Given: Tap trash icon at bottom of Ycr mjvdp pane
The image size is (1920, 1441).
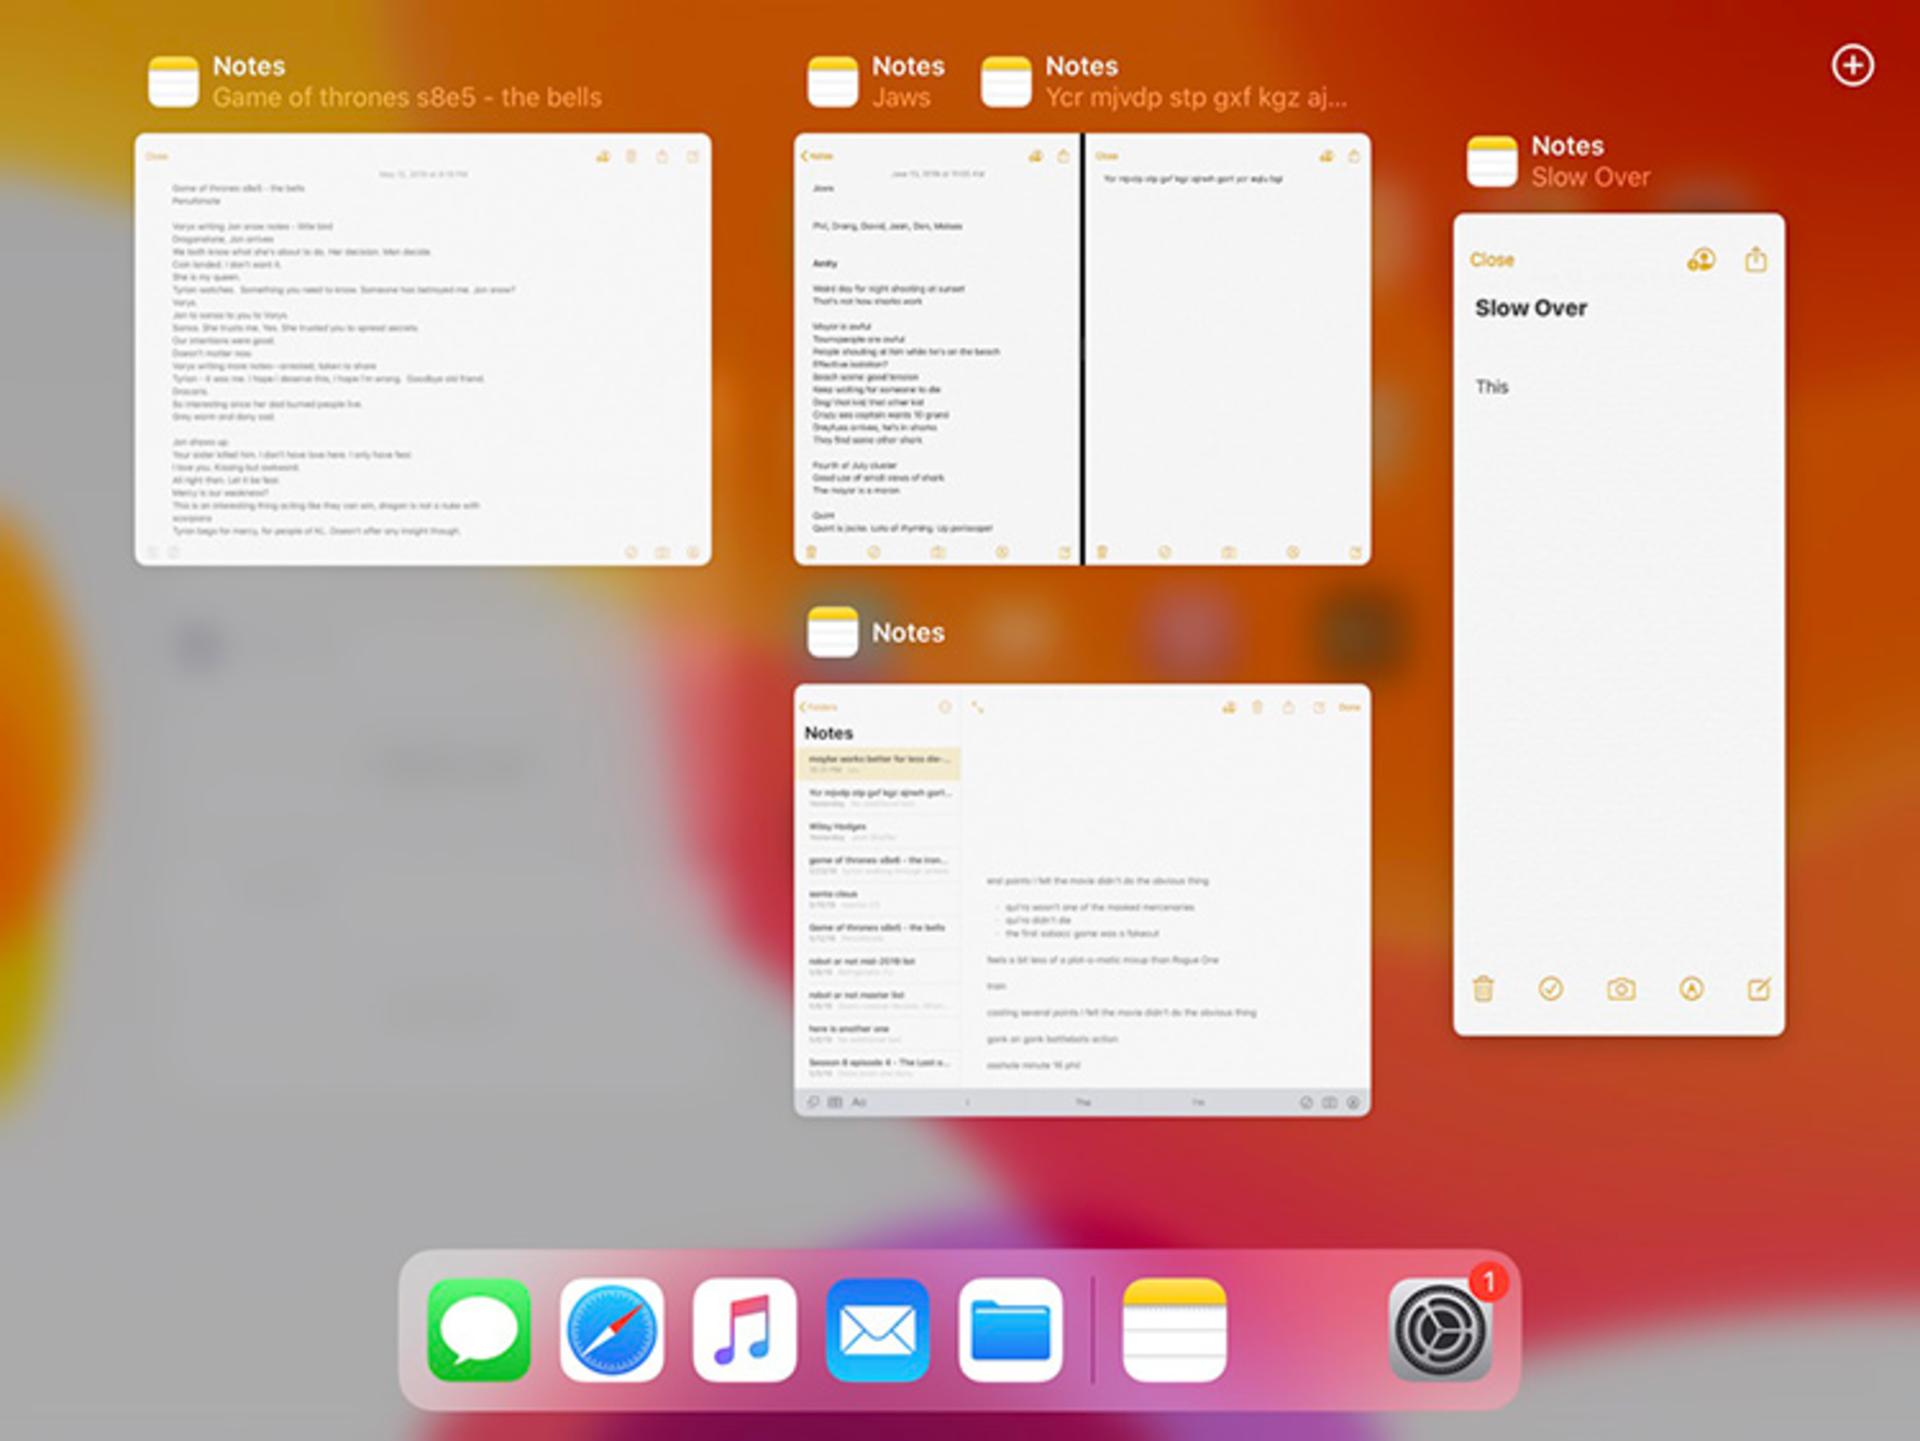Looking at the screenshot, I should [x=1102, y=552].
